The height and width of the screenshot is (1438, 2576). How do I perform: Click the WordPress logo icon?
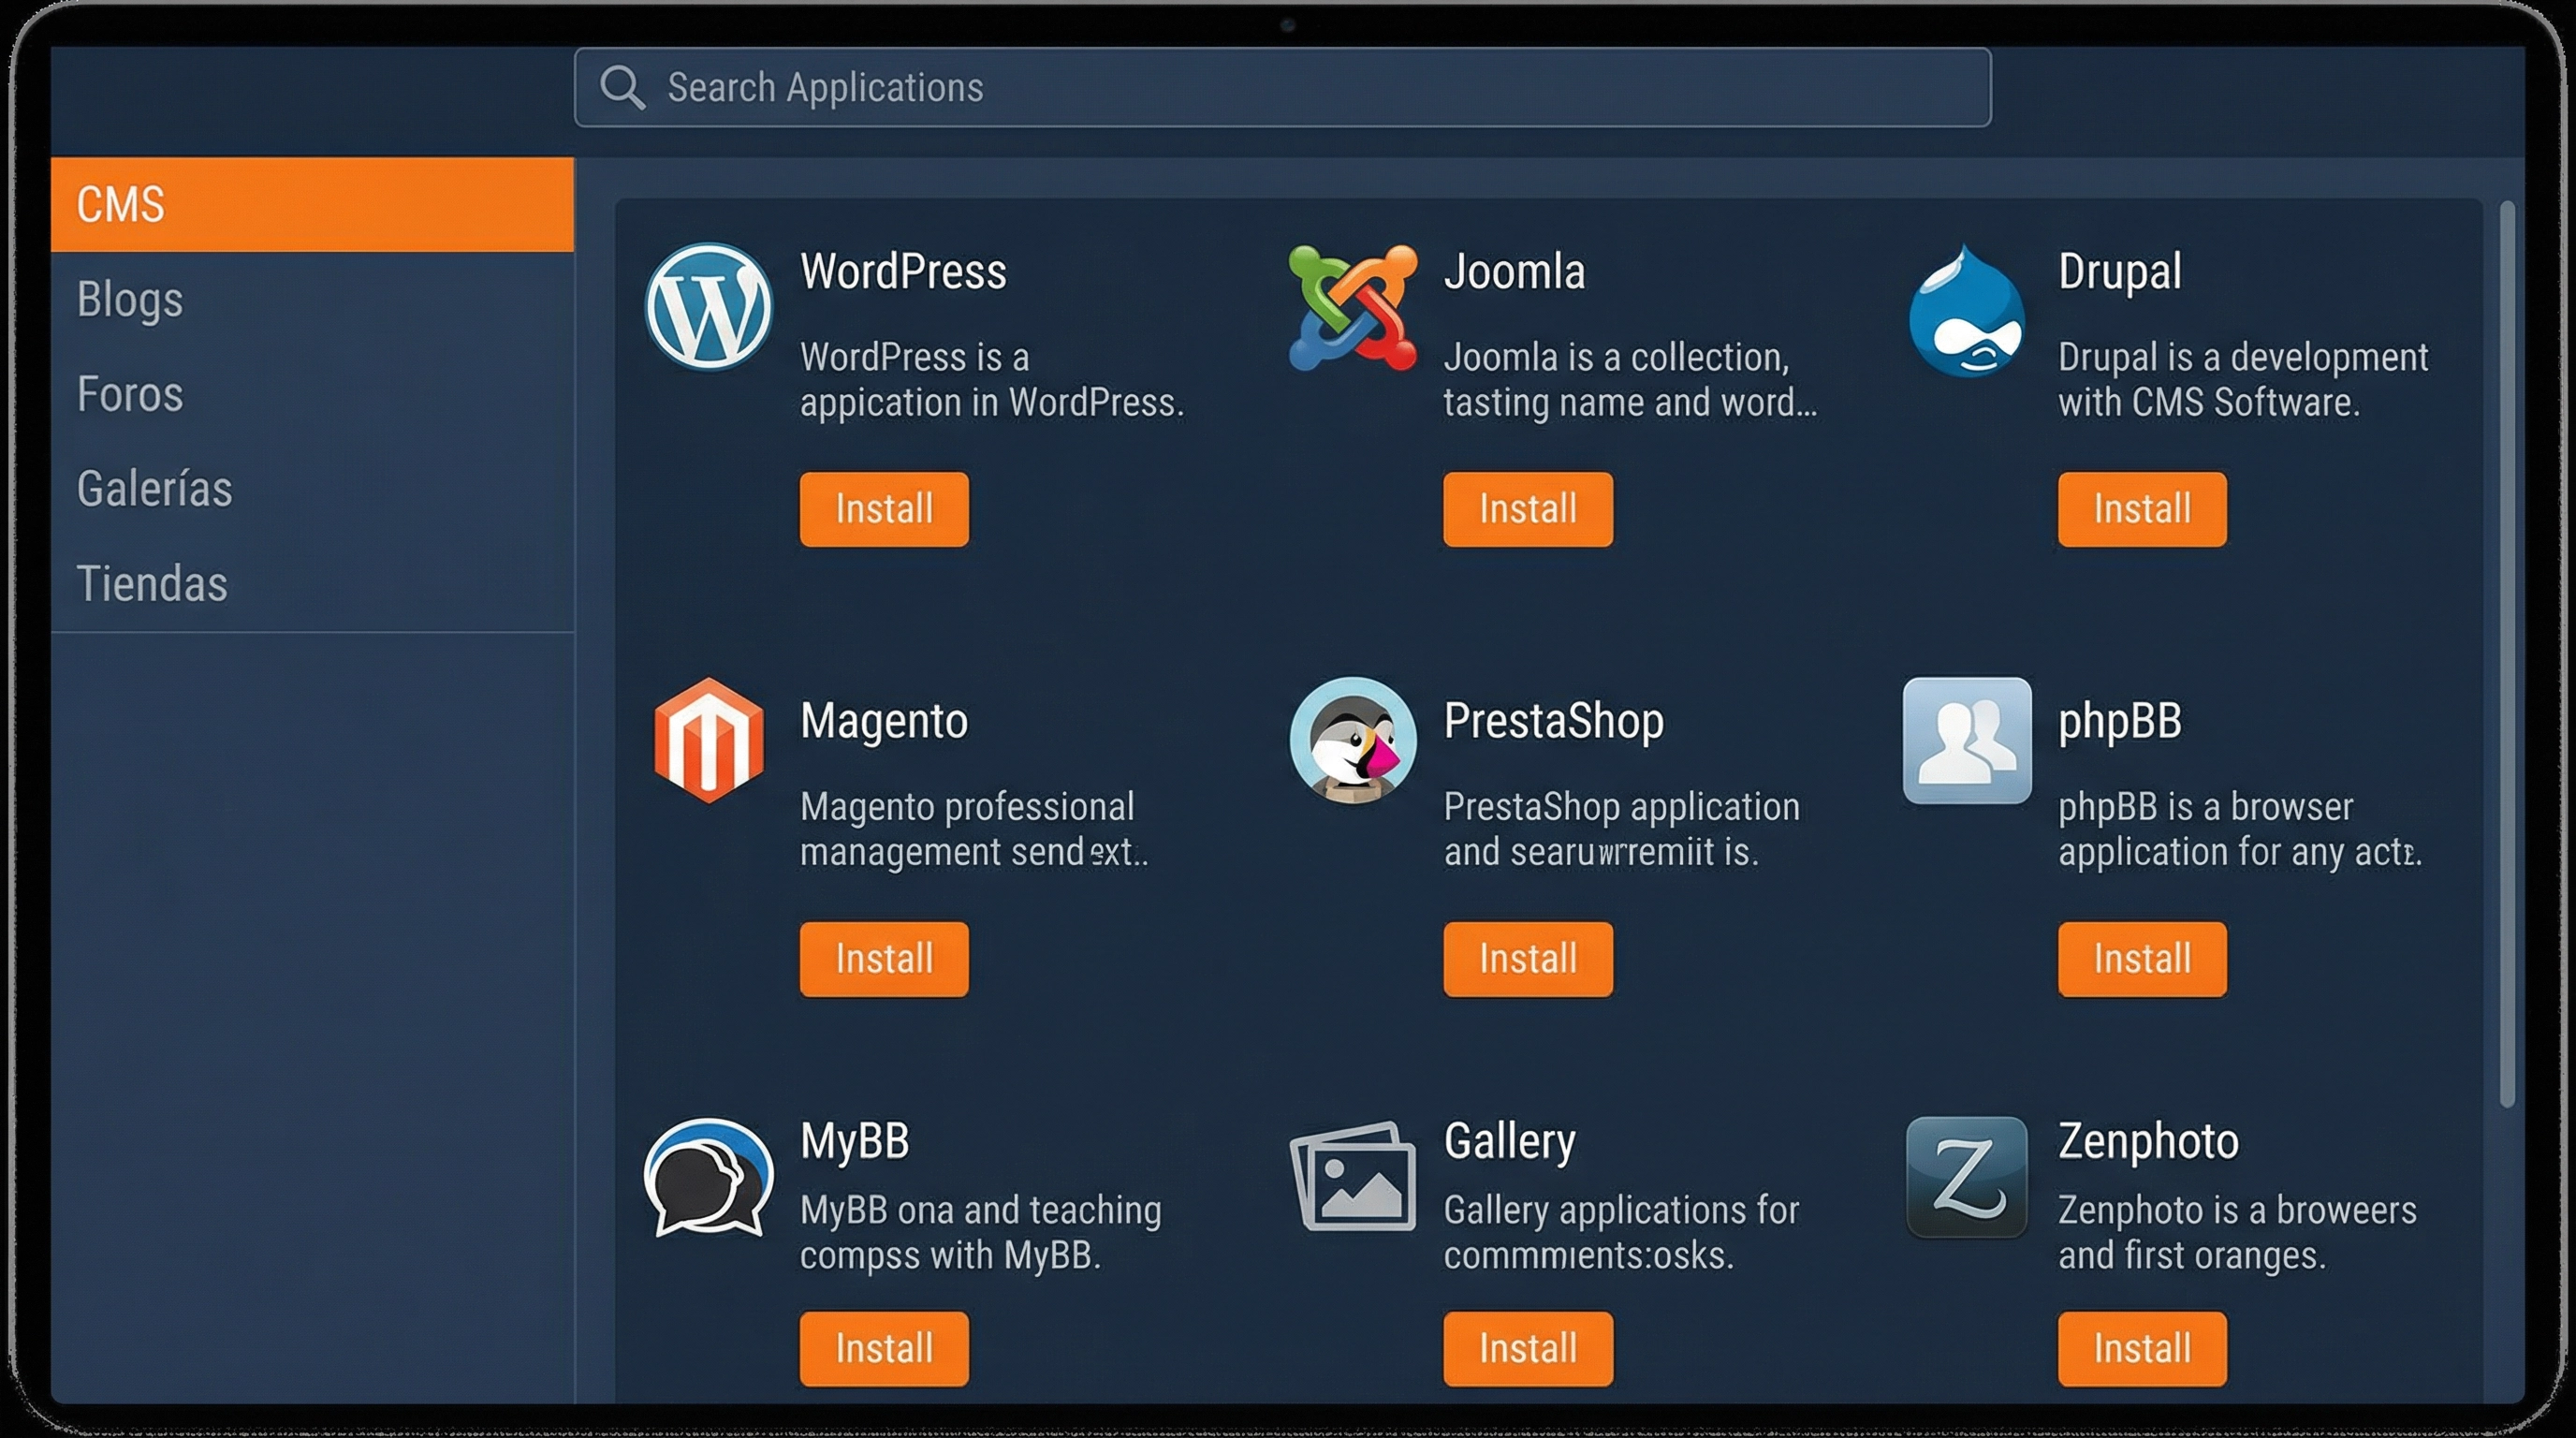(708, 307)
